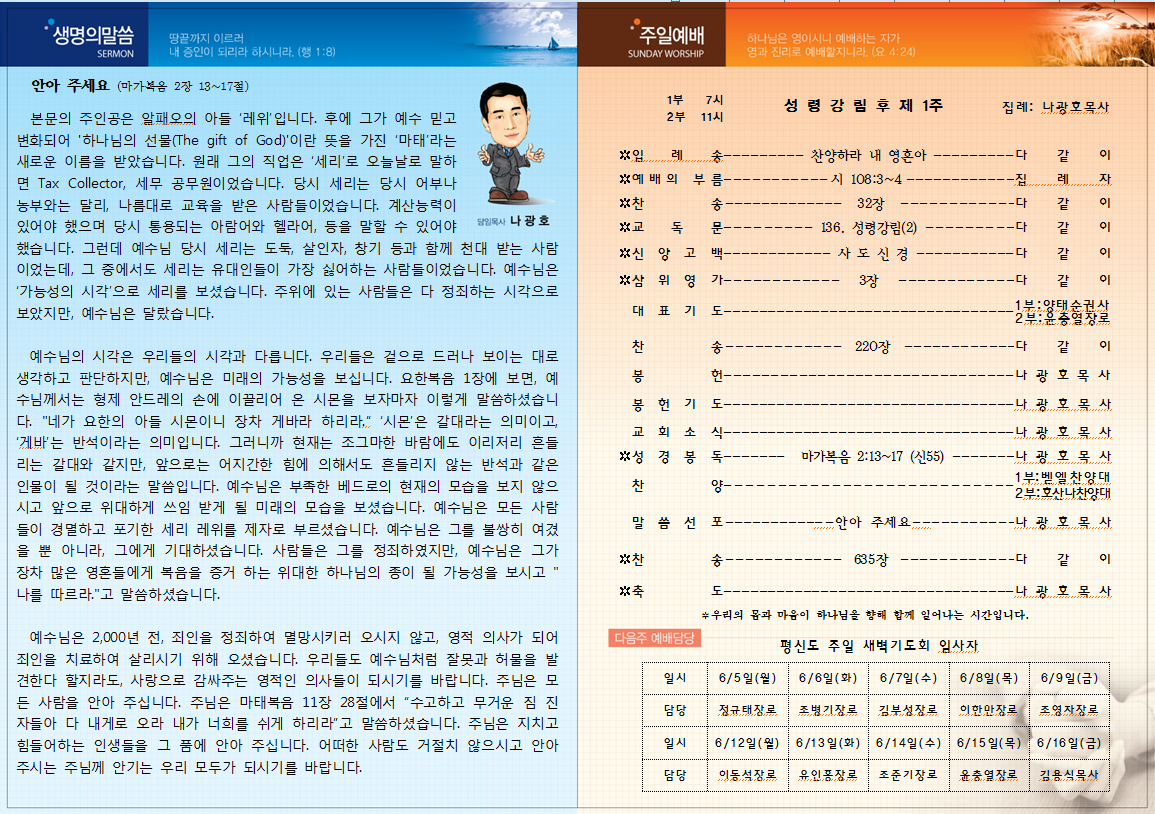Click 마가복음 2:13~17 (신55) in the 성경봉독 row

(872, 457)
